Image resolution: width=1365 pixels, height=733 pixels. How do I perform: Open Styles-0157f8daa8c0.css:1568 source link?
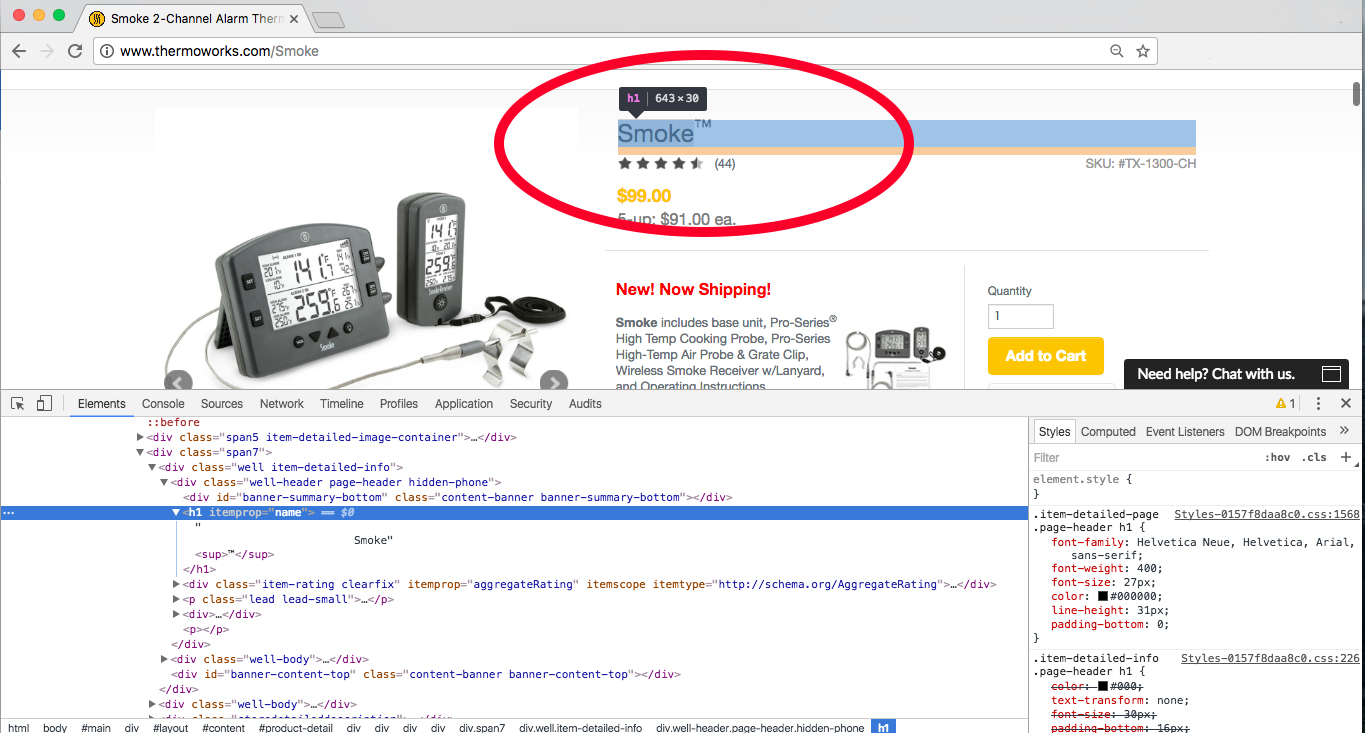(1267, 514)
